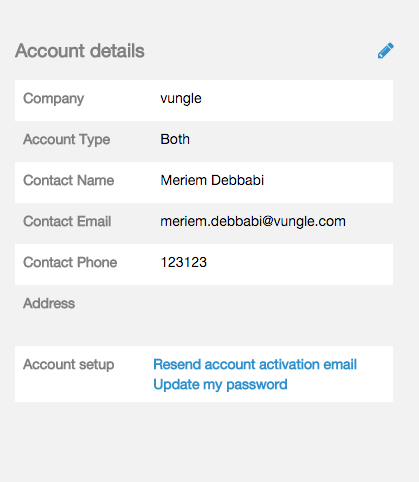The height and width of the screenshot is (482, 419).
Task: Select the phone number 123123
Action: tap(184, 262)
